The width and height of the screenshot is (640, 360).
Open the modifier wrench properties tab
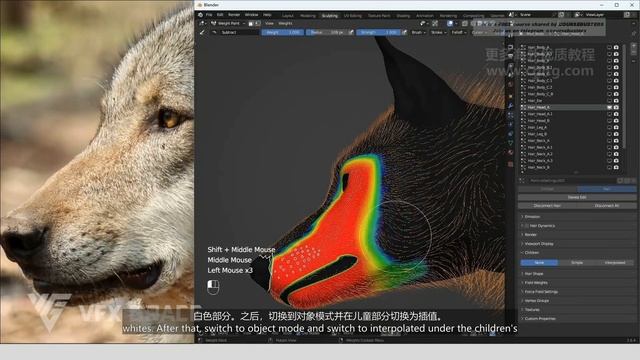pyautogui.click(x=511, y=106)
